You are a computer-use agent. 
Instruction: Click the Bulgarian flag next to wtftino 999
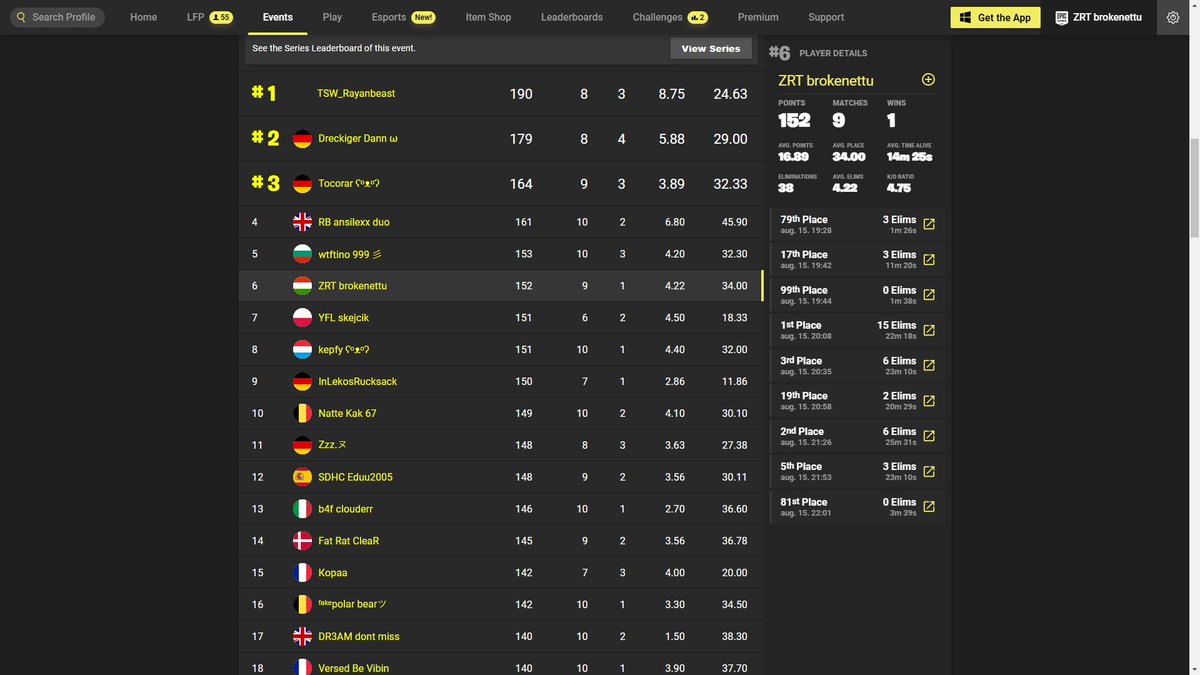(x=302, y=254)
